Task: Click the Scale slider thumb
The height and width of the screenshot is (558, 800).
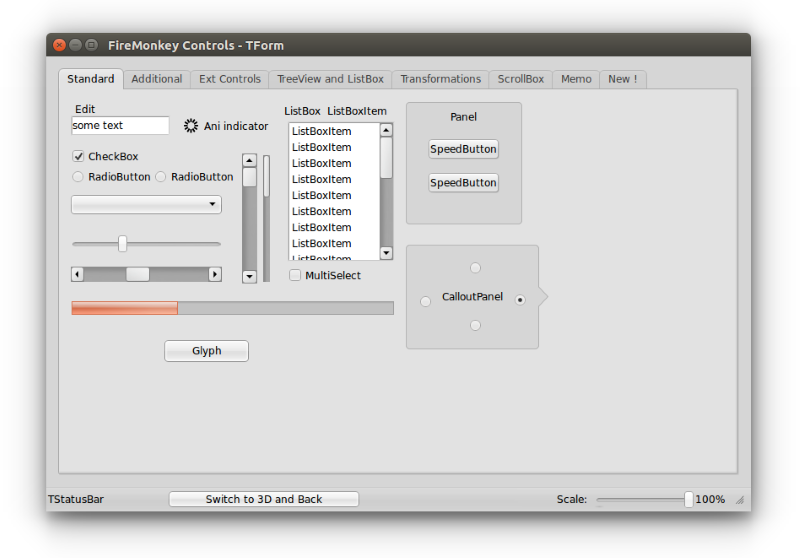Action: tap(689, 499)
